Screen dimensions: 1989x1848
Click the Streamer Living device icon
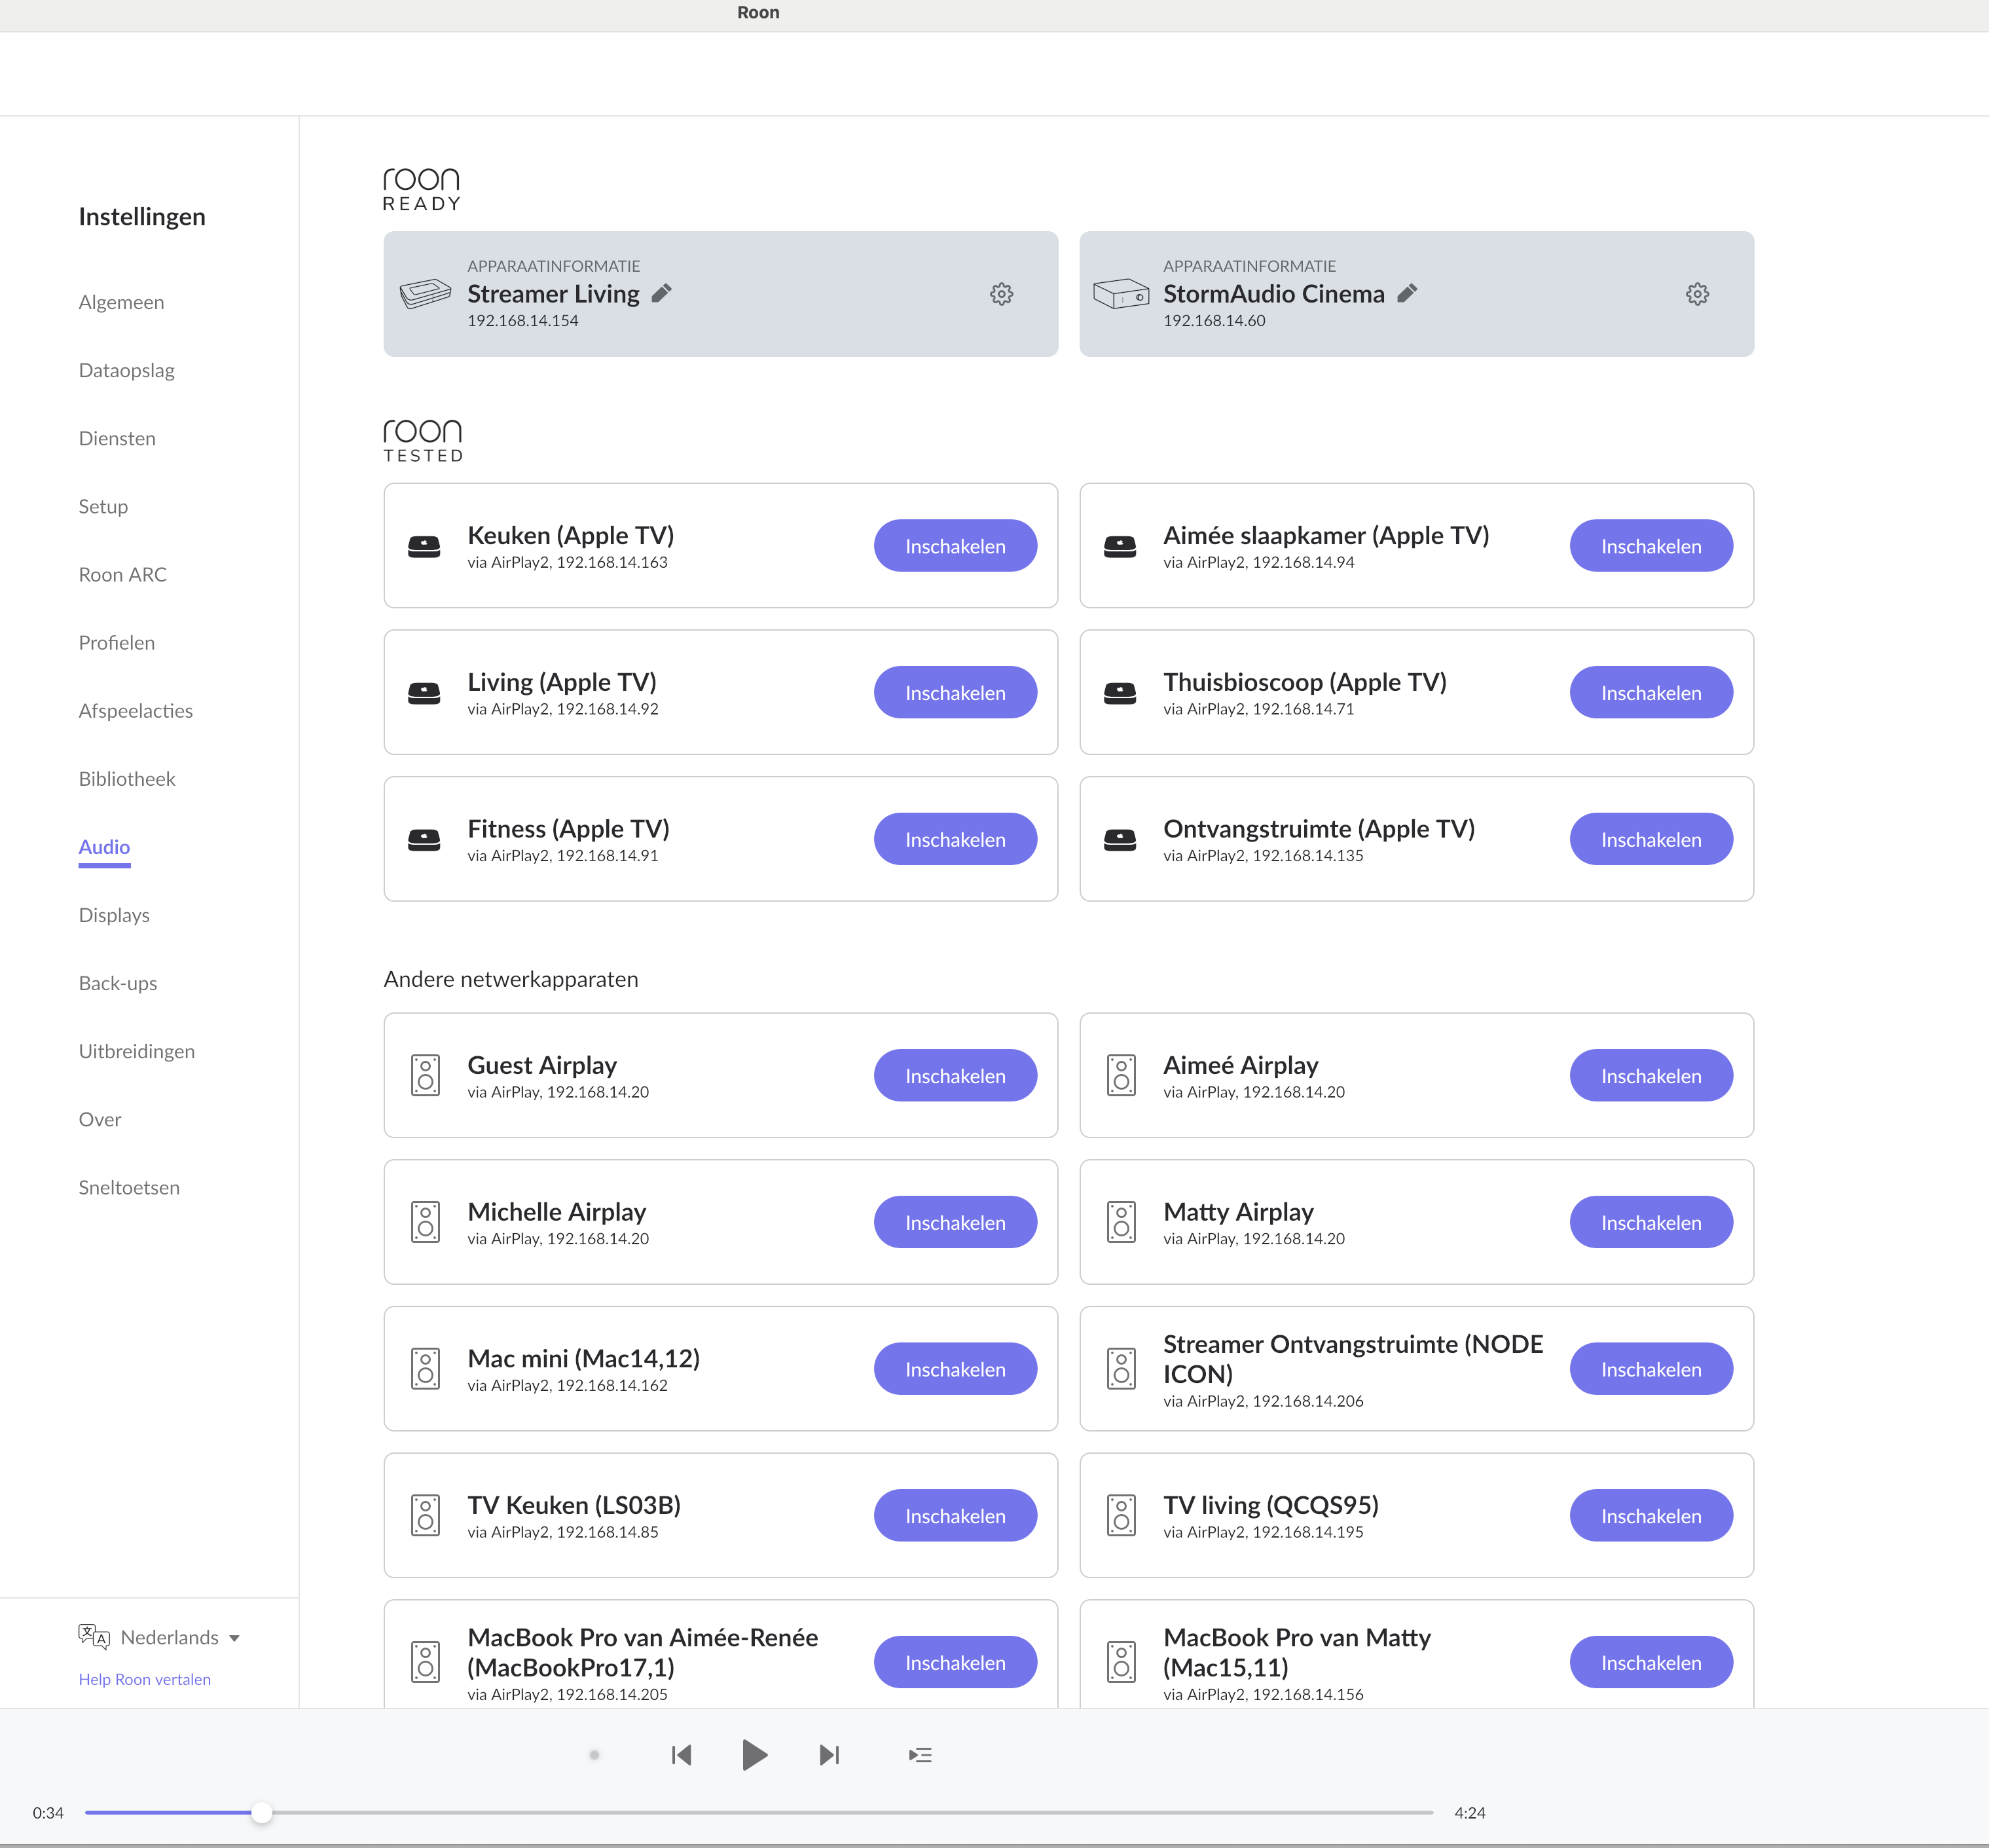coord(425,293)
